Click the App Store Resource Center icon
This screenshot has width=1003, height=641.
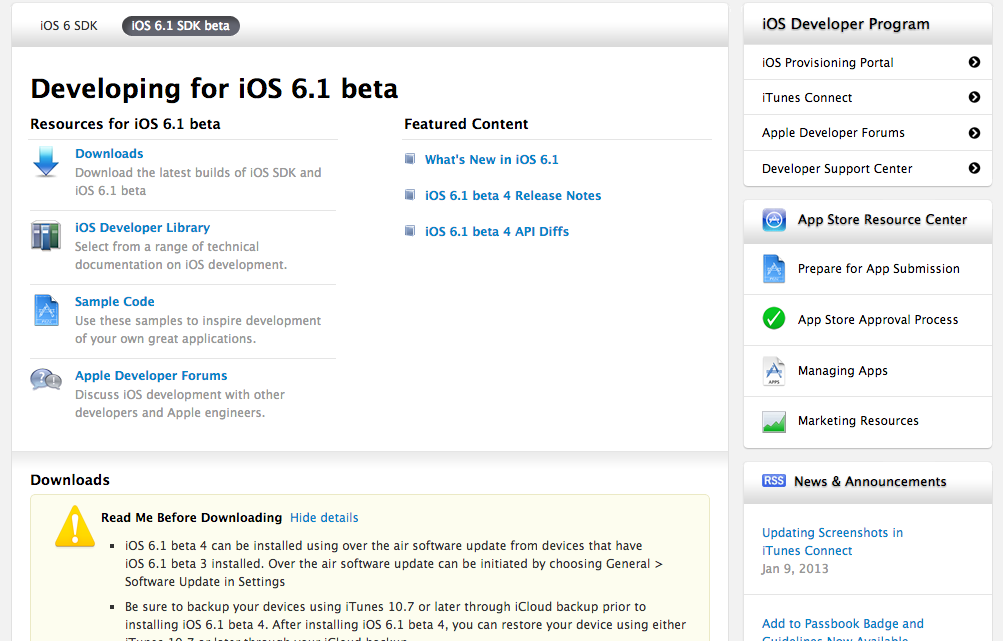[x=774, y=220]
